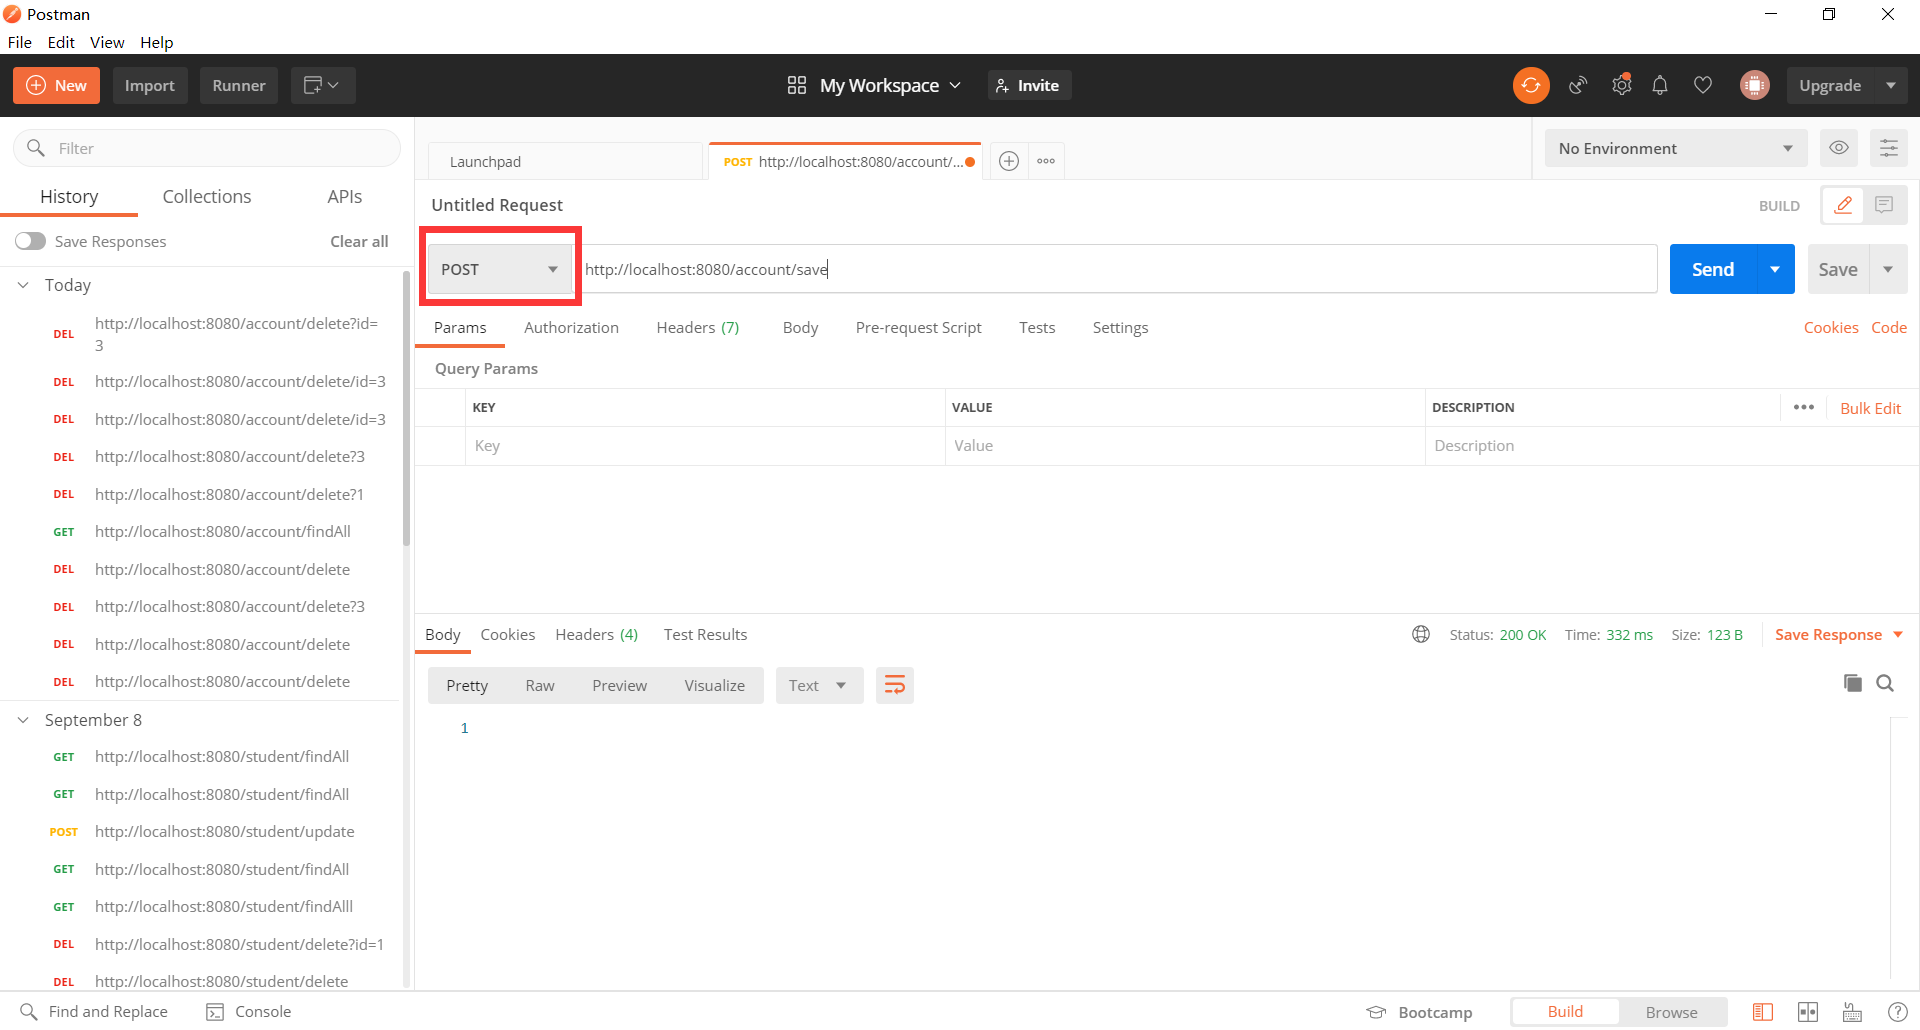This screenshot has width=1920, height=1030.
Task: Open the new window dropdown icon
Action: point(322,85)
